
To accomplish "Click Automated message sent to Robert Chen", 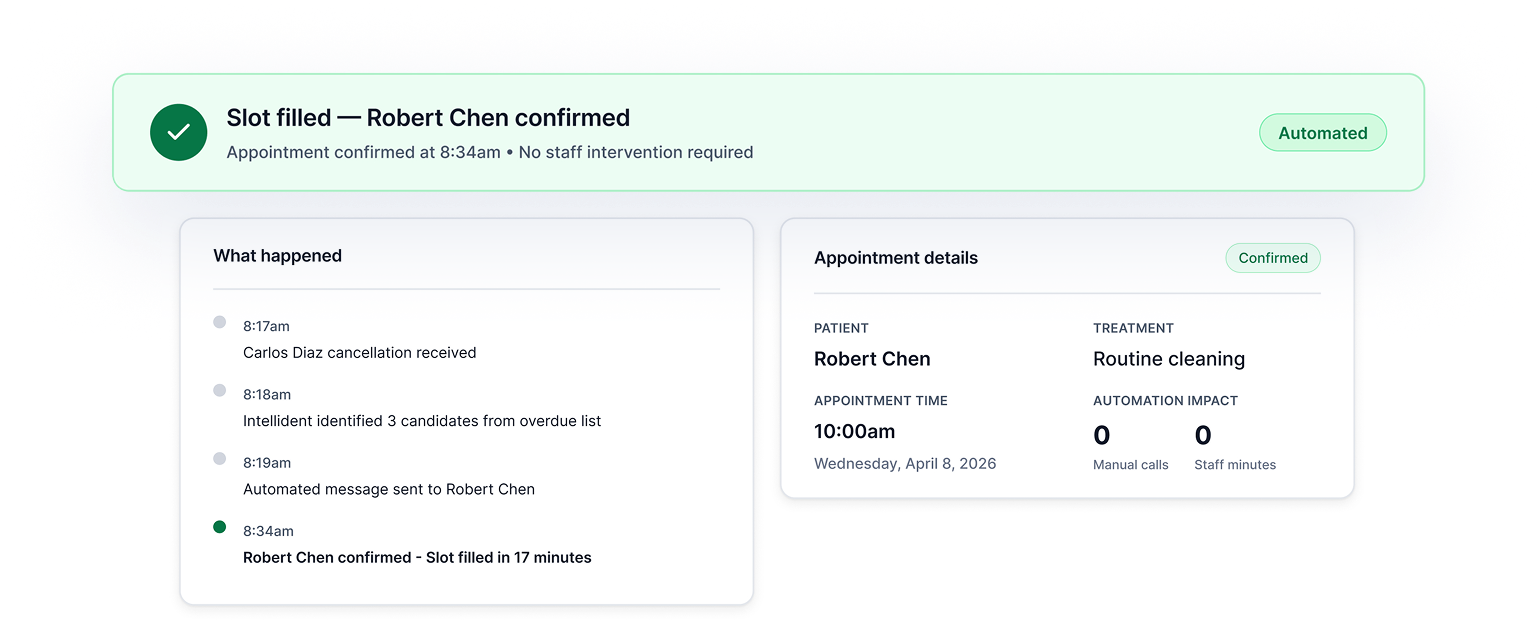I will 389,489.
